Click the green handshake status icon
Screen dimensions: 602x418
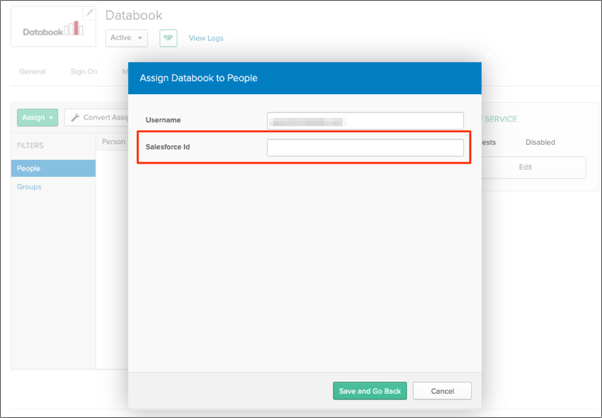(x=169, y=38)
